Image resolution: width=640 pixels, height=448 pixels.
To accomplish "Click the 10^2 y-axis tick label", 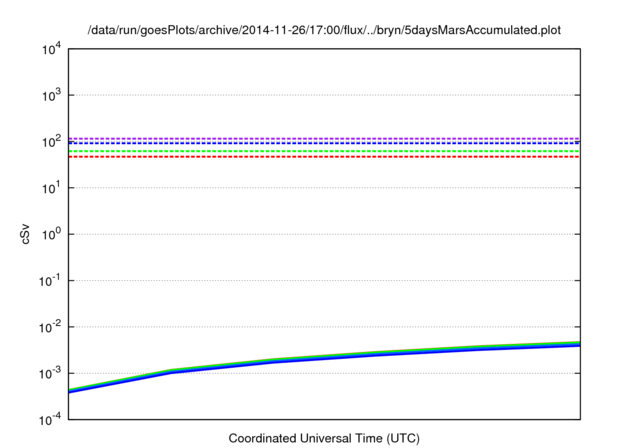I will pos(51,142).
